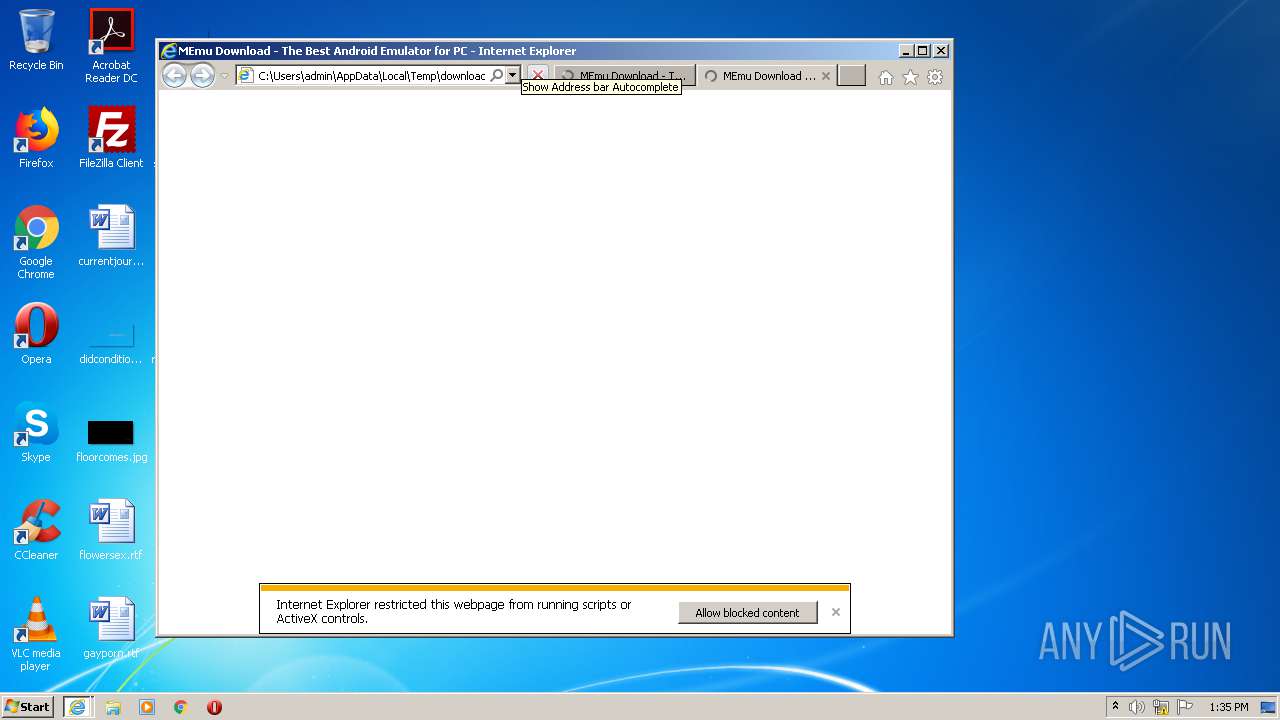The image size is (1280, 720).
Task: Click the search magnifier in address bar
Action: pos(496,75)
